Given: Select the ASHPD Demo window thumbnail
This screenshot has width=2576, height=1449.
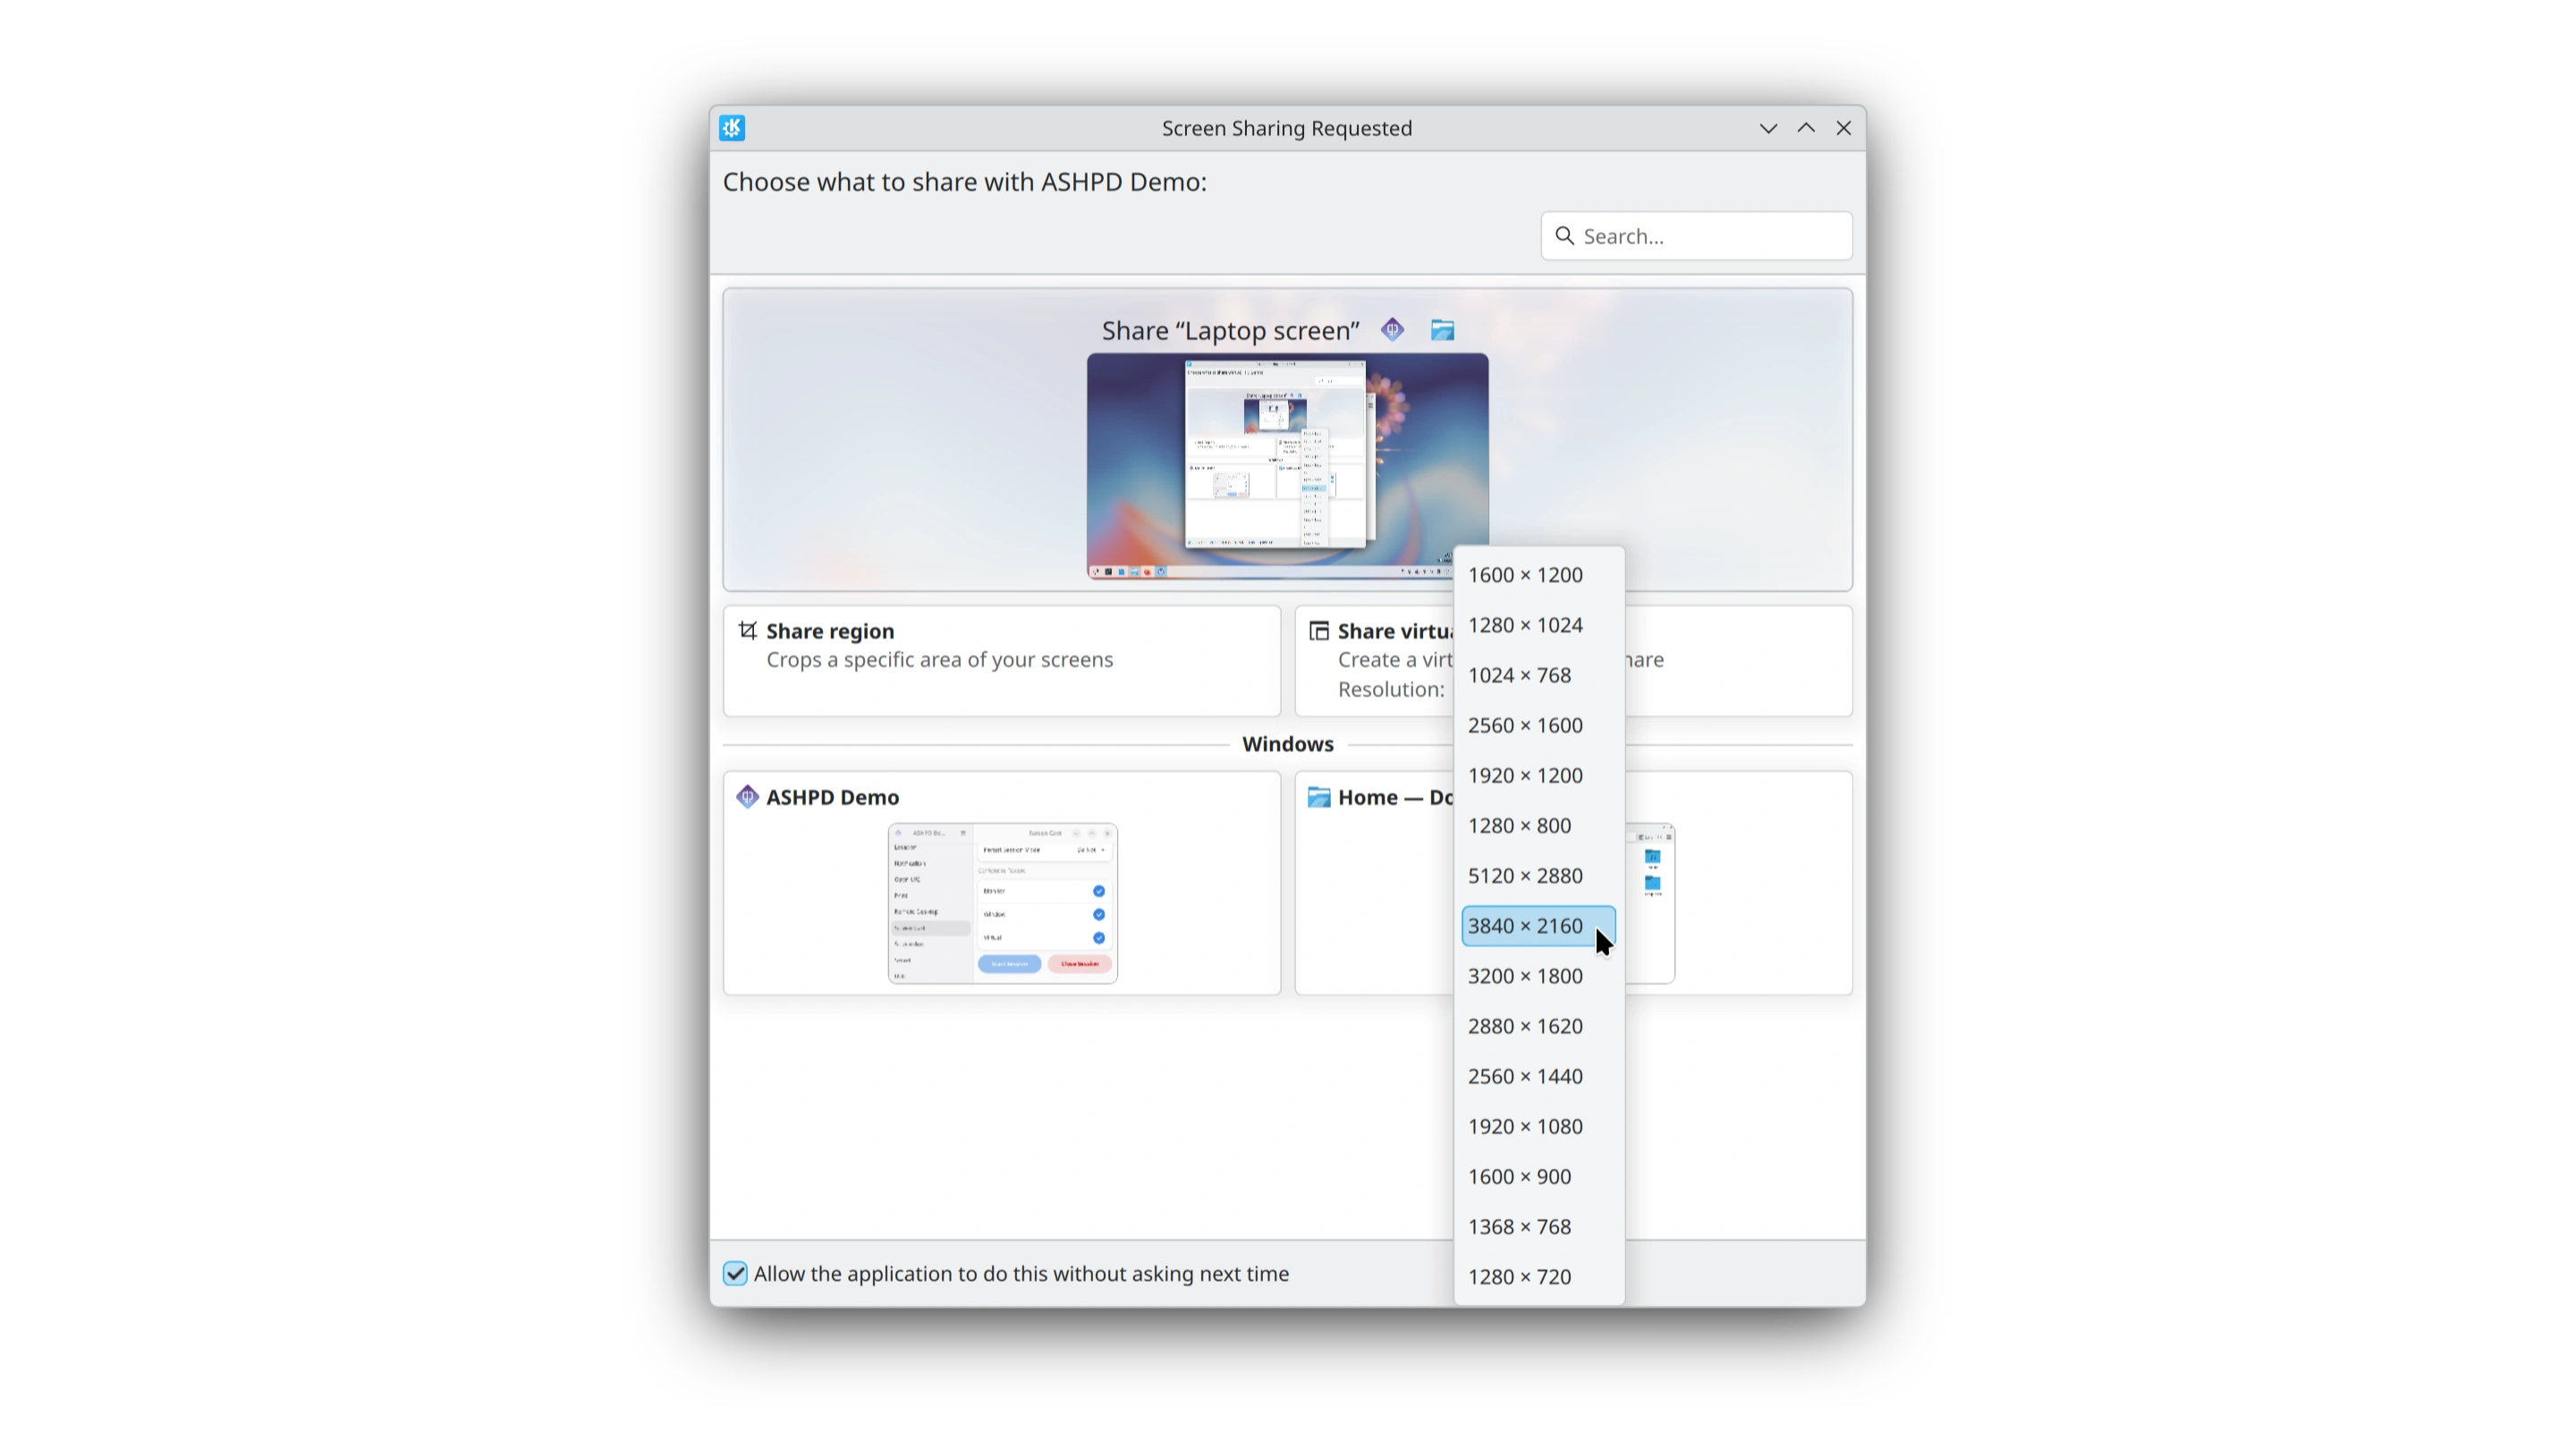Looking at the screenshot, I should [1002, 903].
